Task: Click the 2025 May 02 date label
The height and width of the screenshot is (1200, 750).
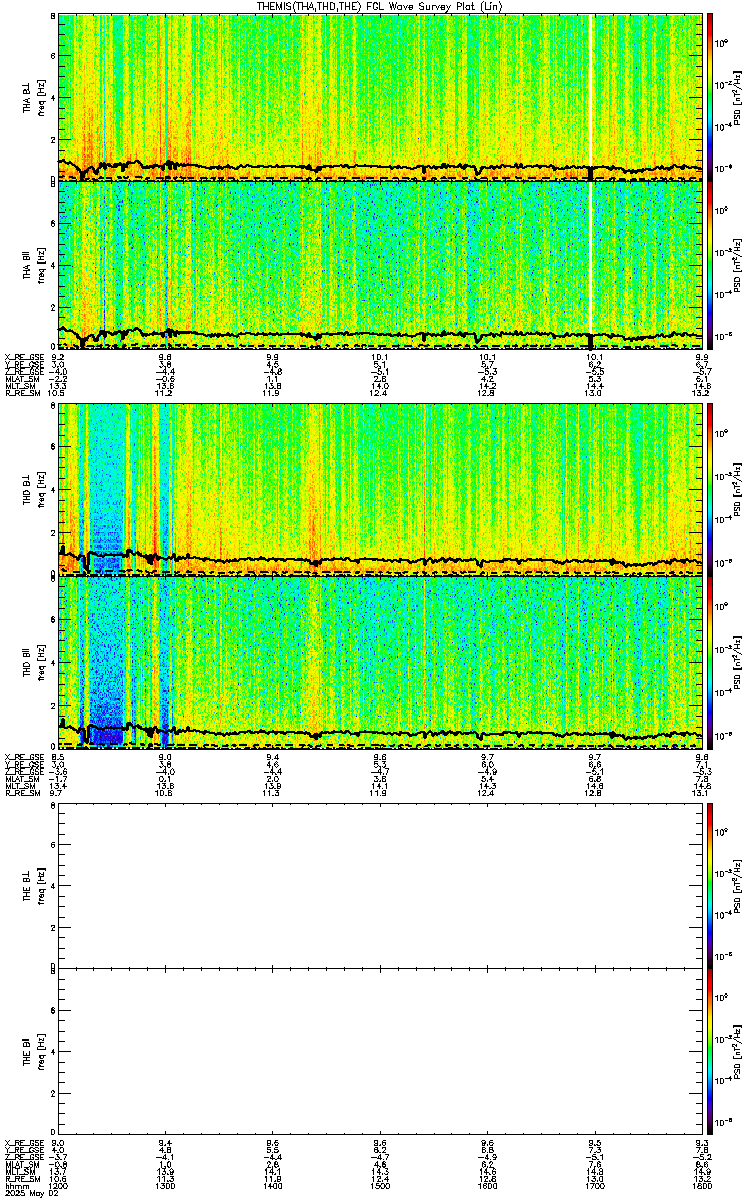Action: [28, 1191]
